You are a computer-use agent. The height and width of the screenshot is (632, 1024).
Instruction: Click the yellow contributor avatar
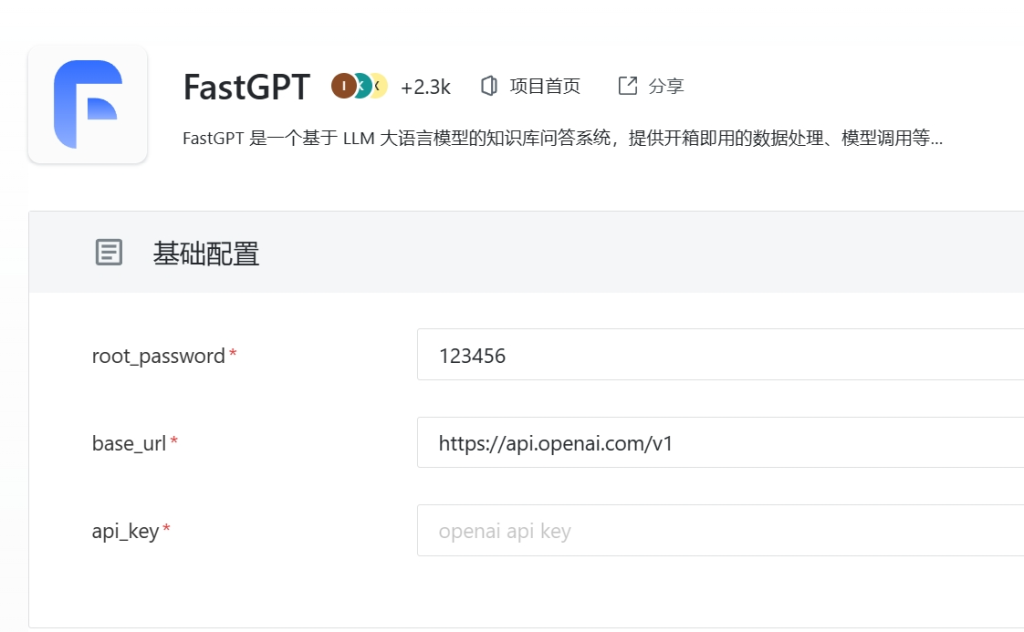(379, 86)
